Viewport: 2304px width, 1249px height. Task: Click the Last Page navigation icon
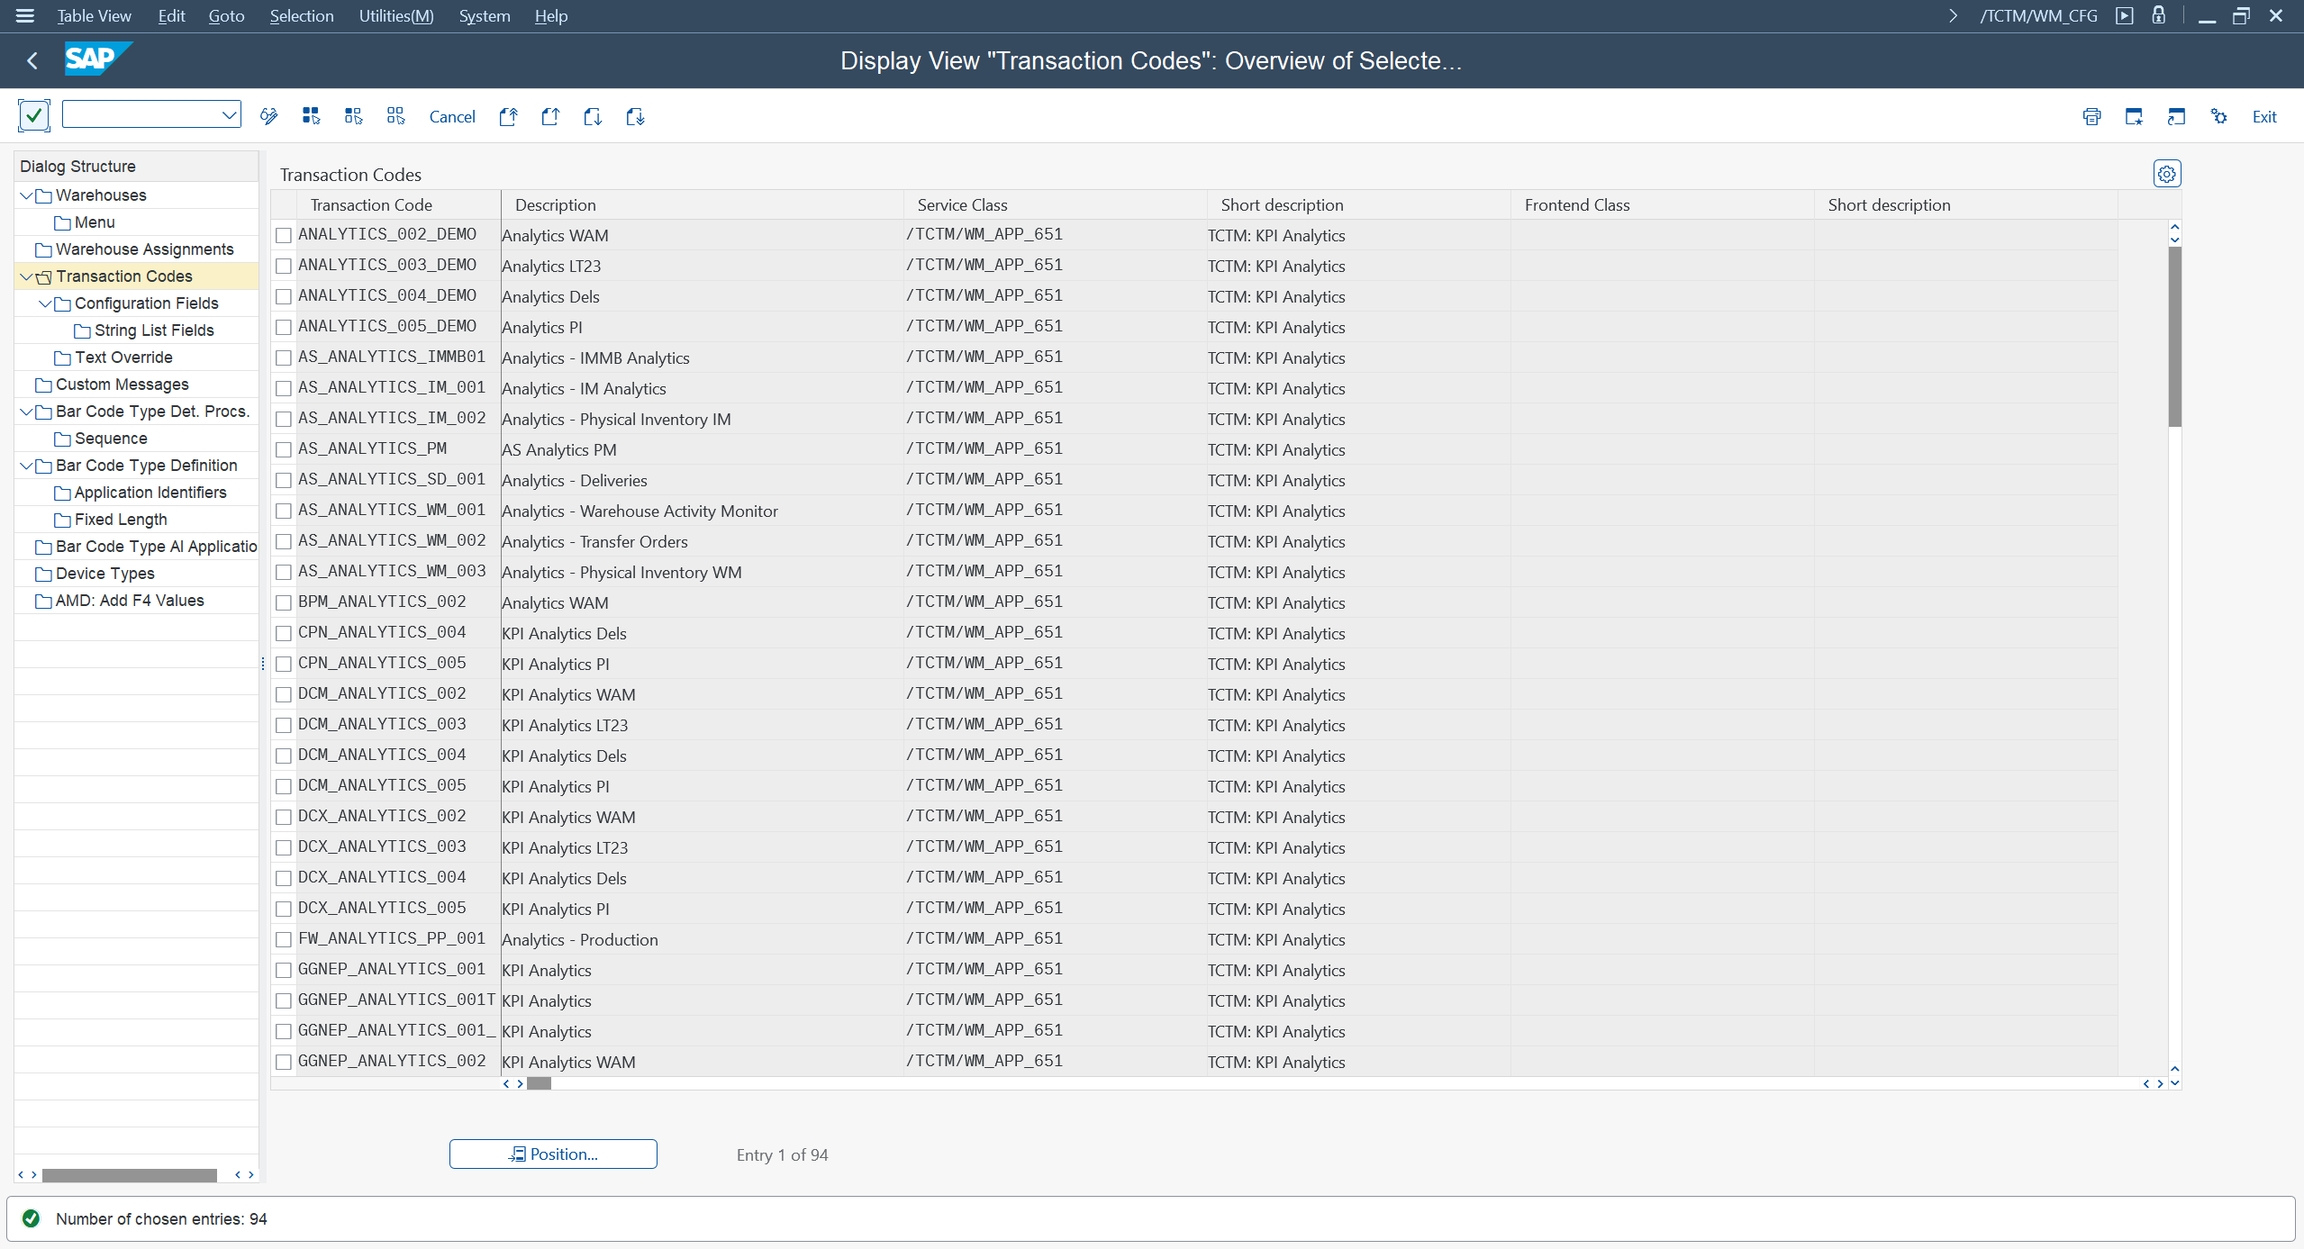click(635, 116)
